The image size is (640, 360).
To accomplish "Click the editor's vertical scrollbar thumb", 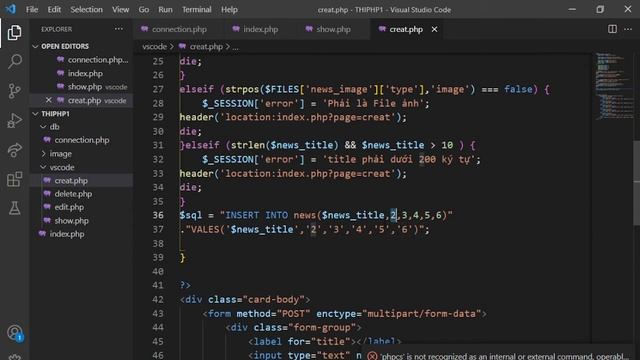I will click(x=636, y=182).
